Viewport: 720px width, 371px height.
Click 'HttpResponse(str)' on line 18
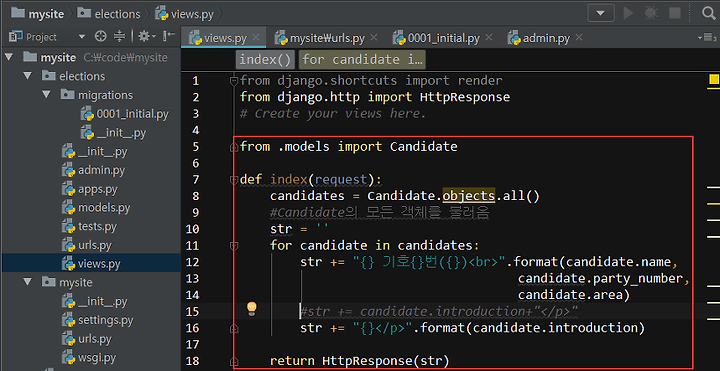click(385, 361)
